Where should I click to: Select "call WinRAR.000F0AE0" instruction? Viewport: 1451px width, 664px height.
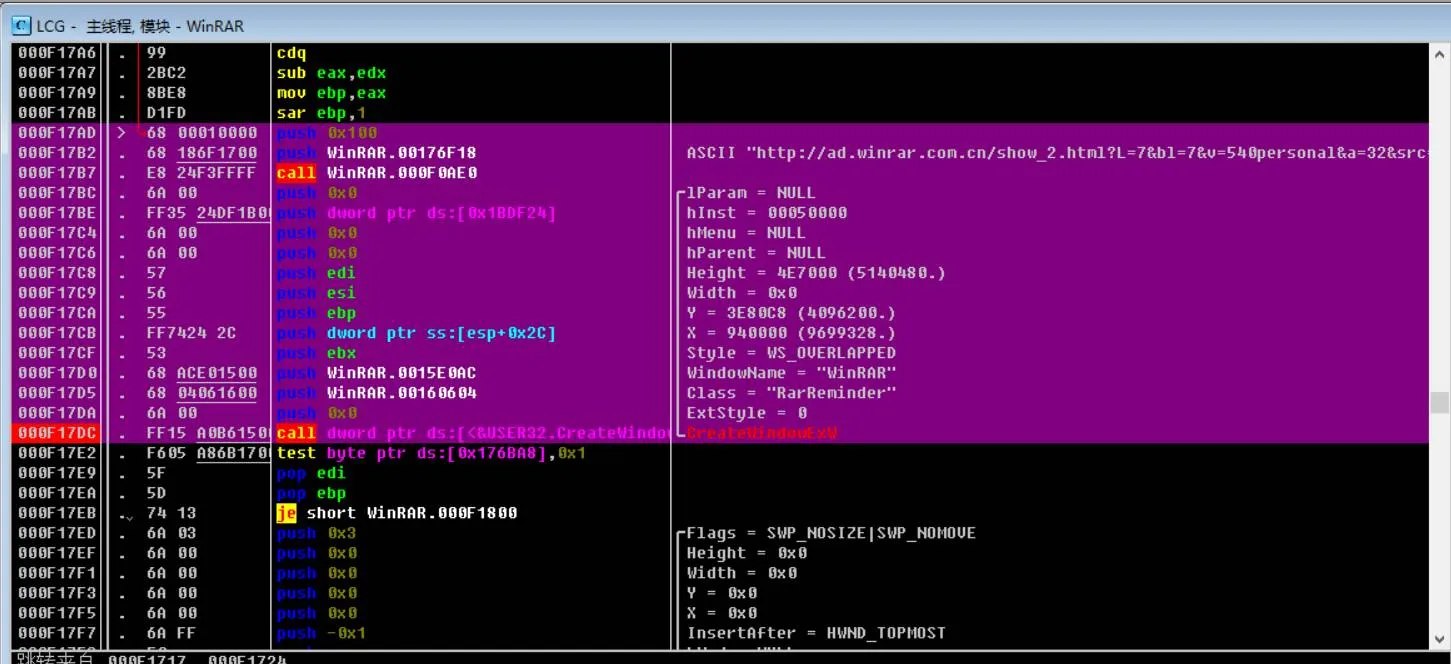(376, 173)
